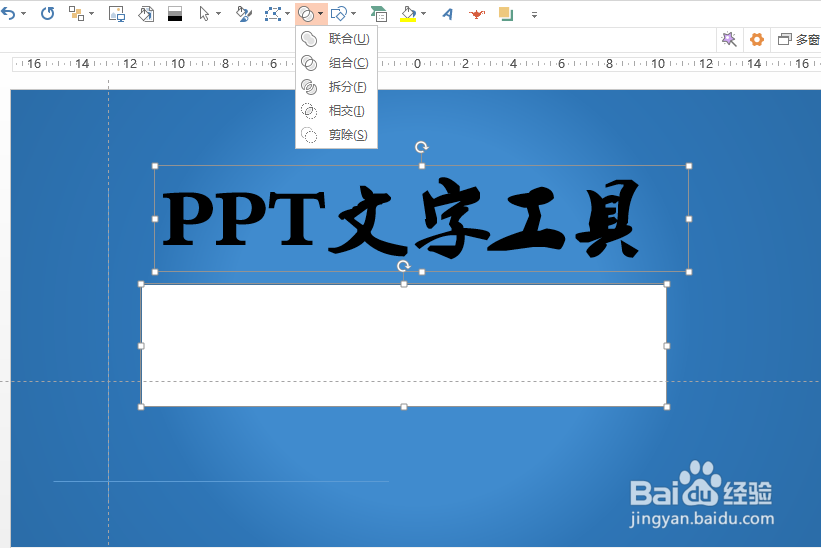Apply yellow Shape Fill bucket
The width and height of the screenshot is (821, 548).
pyautogui.click(x=408, y=14)
